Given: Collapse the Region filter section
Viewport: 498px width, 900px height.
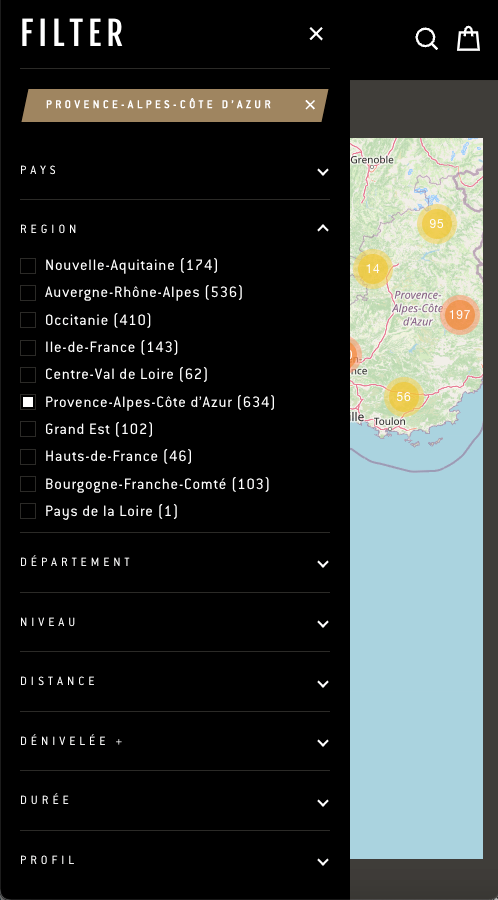Looking at the screenshot, I should [x=175, y=228].
